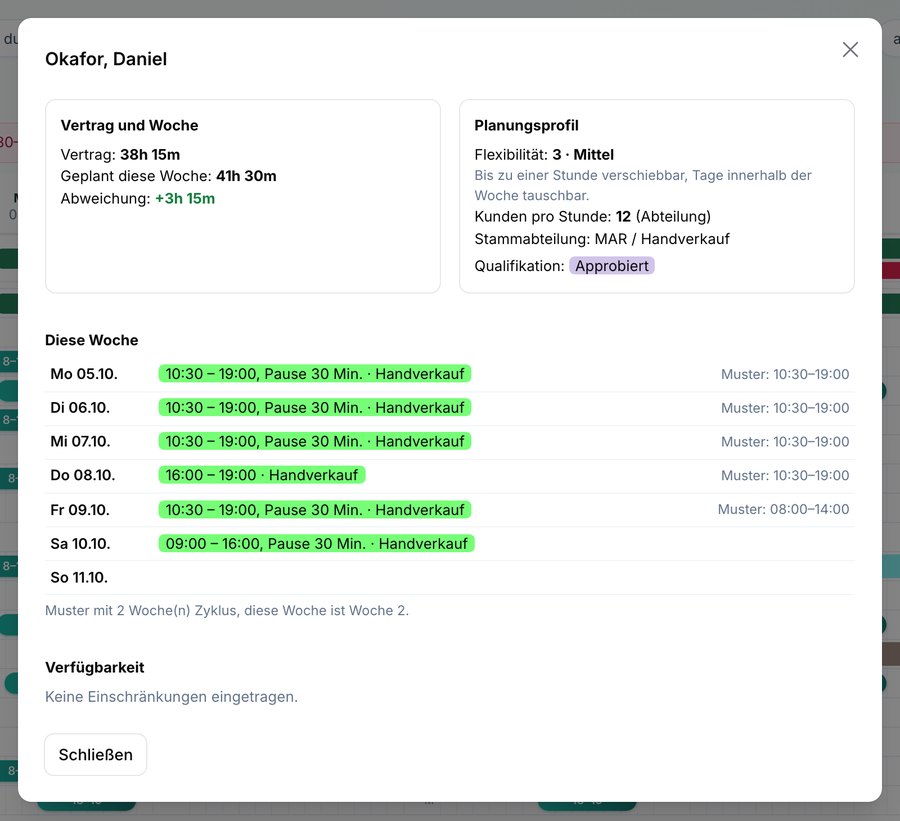
Task: Click the Vertrag und Woche heading
Action: (x=129, y=125)
